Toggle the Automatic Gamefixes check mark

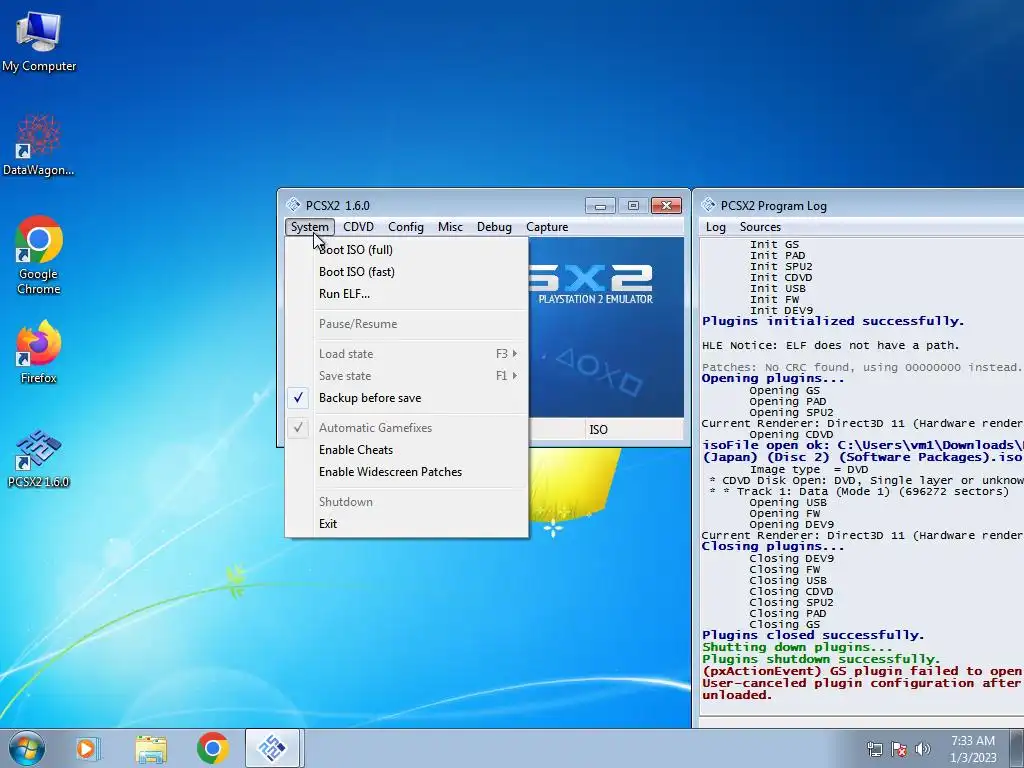tap(298, 428)
